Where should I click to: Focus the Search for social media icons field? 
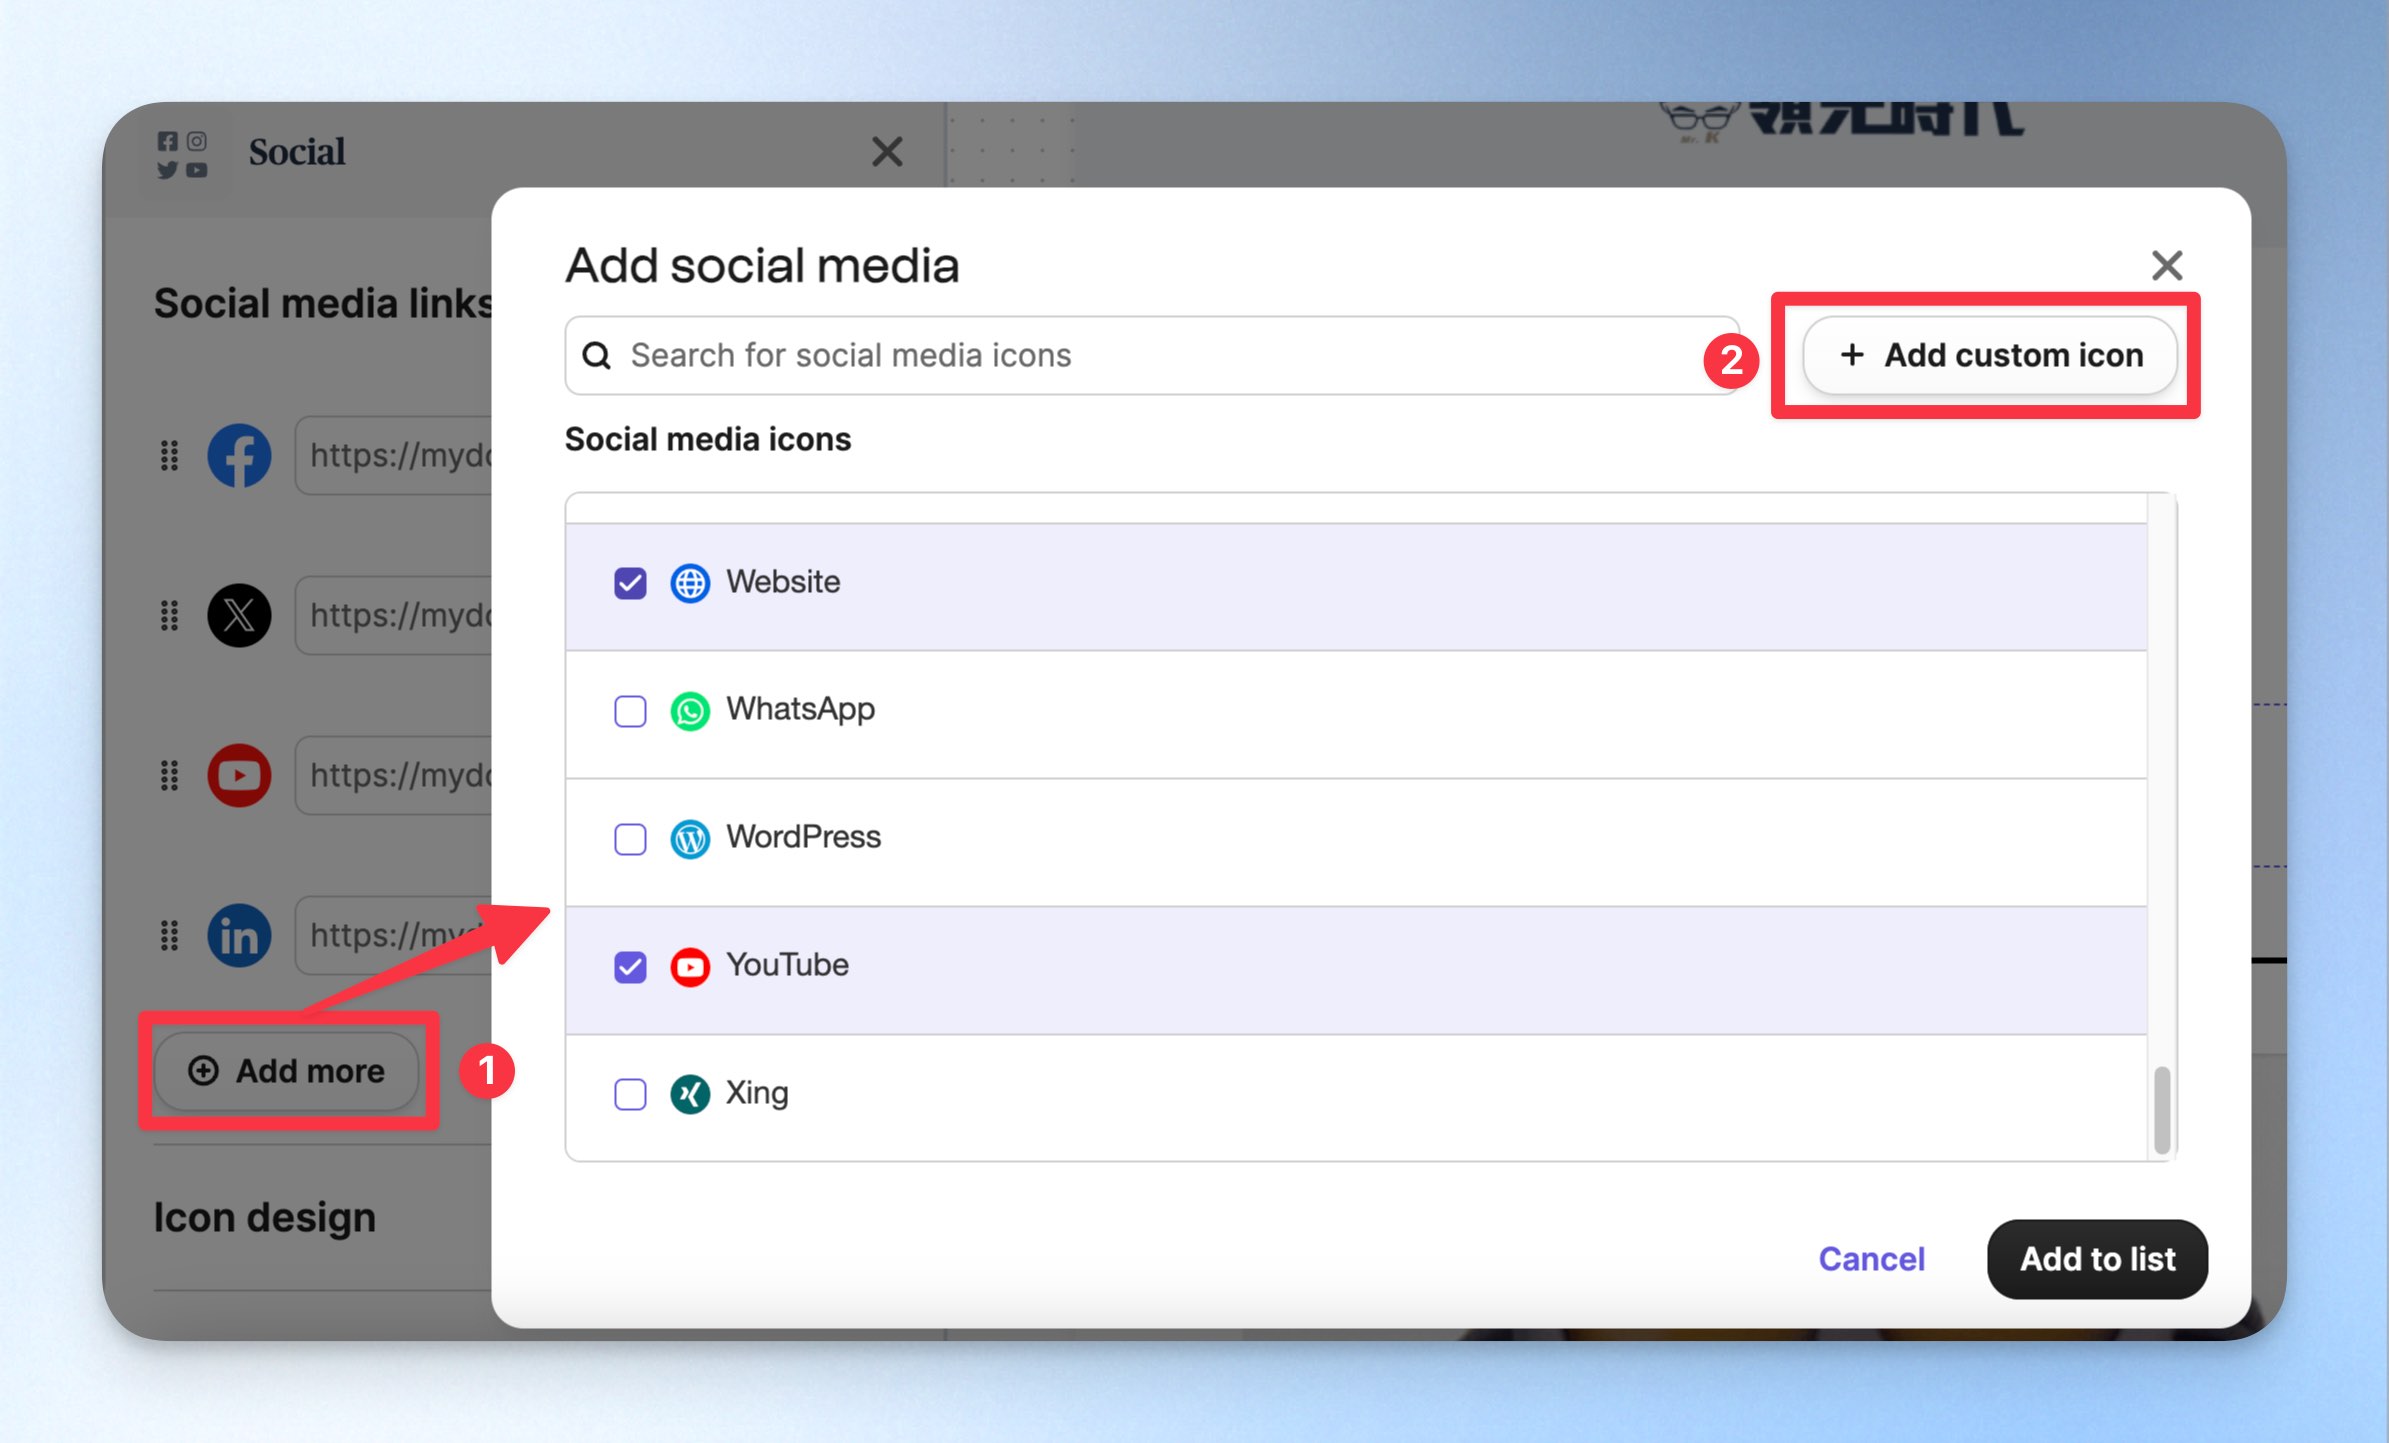pos(1152,355)
